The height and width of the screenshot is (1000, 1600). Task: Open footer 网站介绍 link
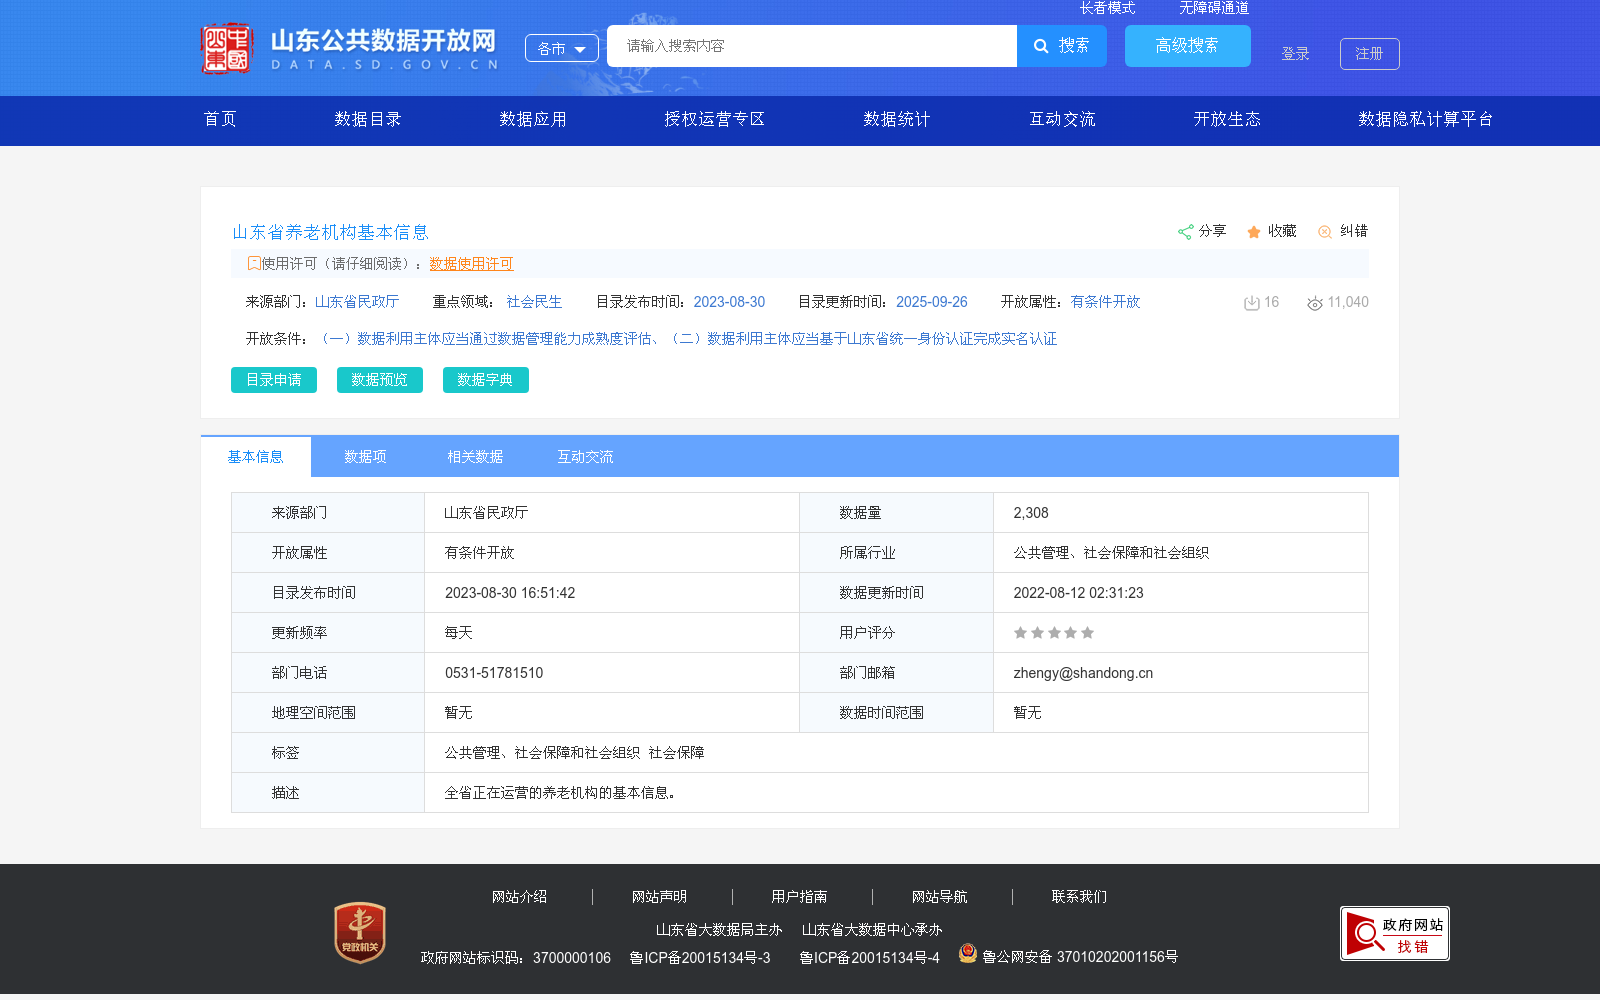[x=520, y=897]
